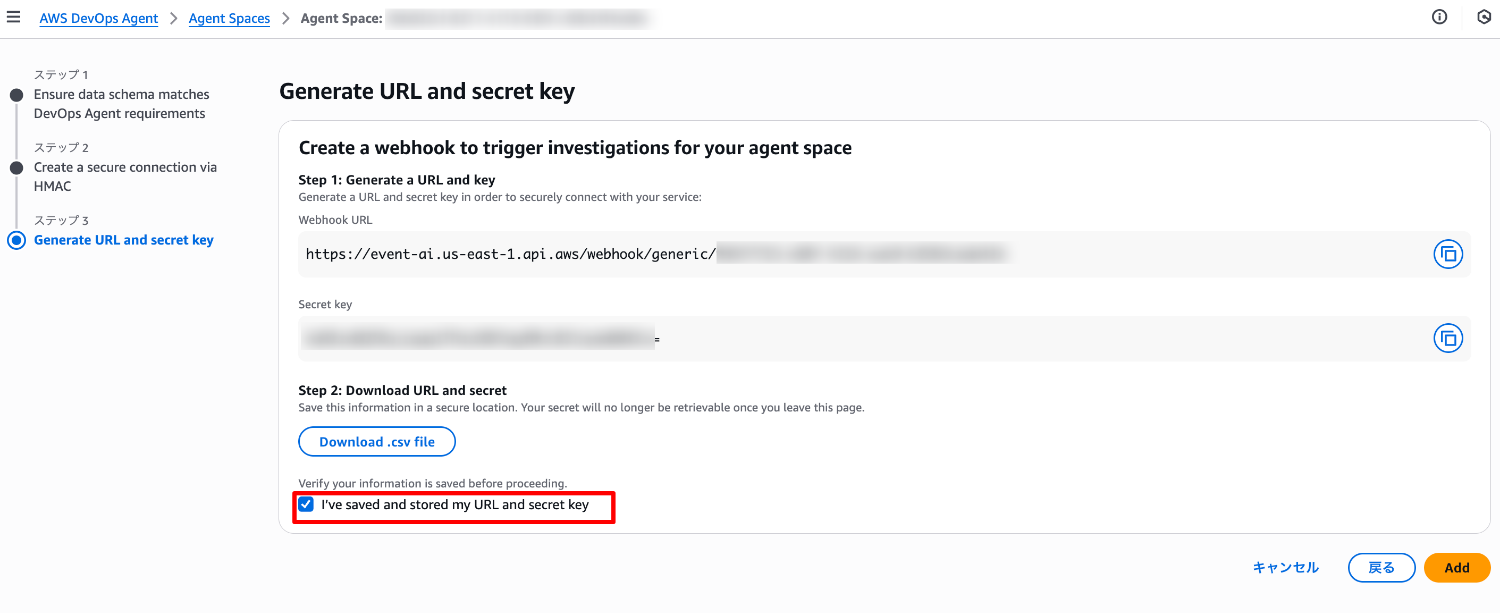
Task: Download the .csv file
Action: 377,442
